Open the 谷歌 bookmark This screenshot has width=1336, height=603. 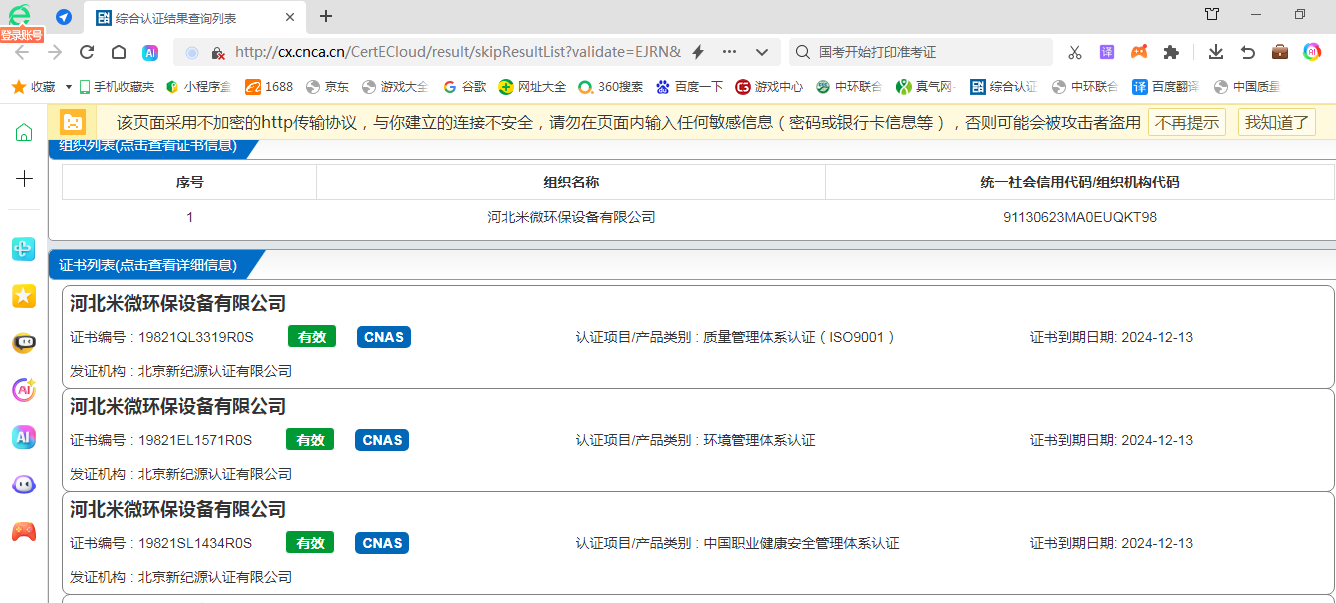click(465, 87)
